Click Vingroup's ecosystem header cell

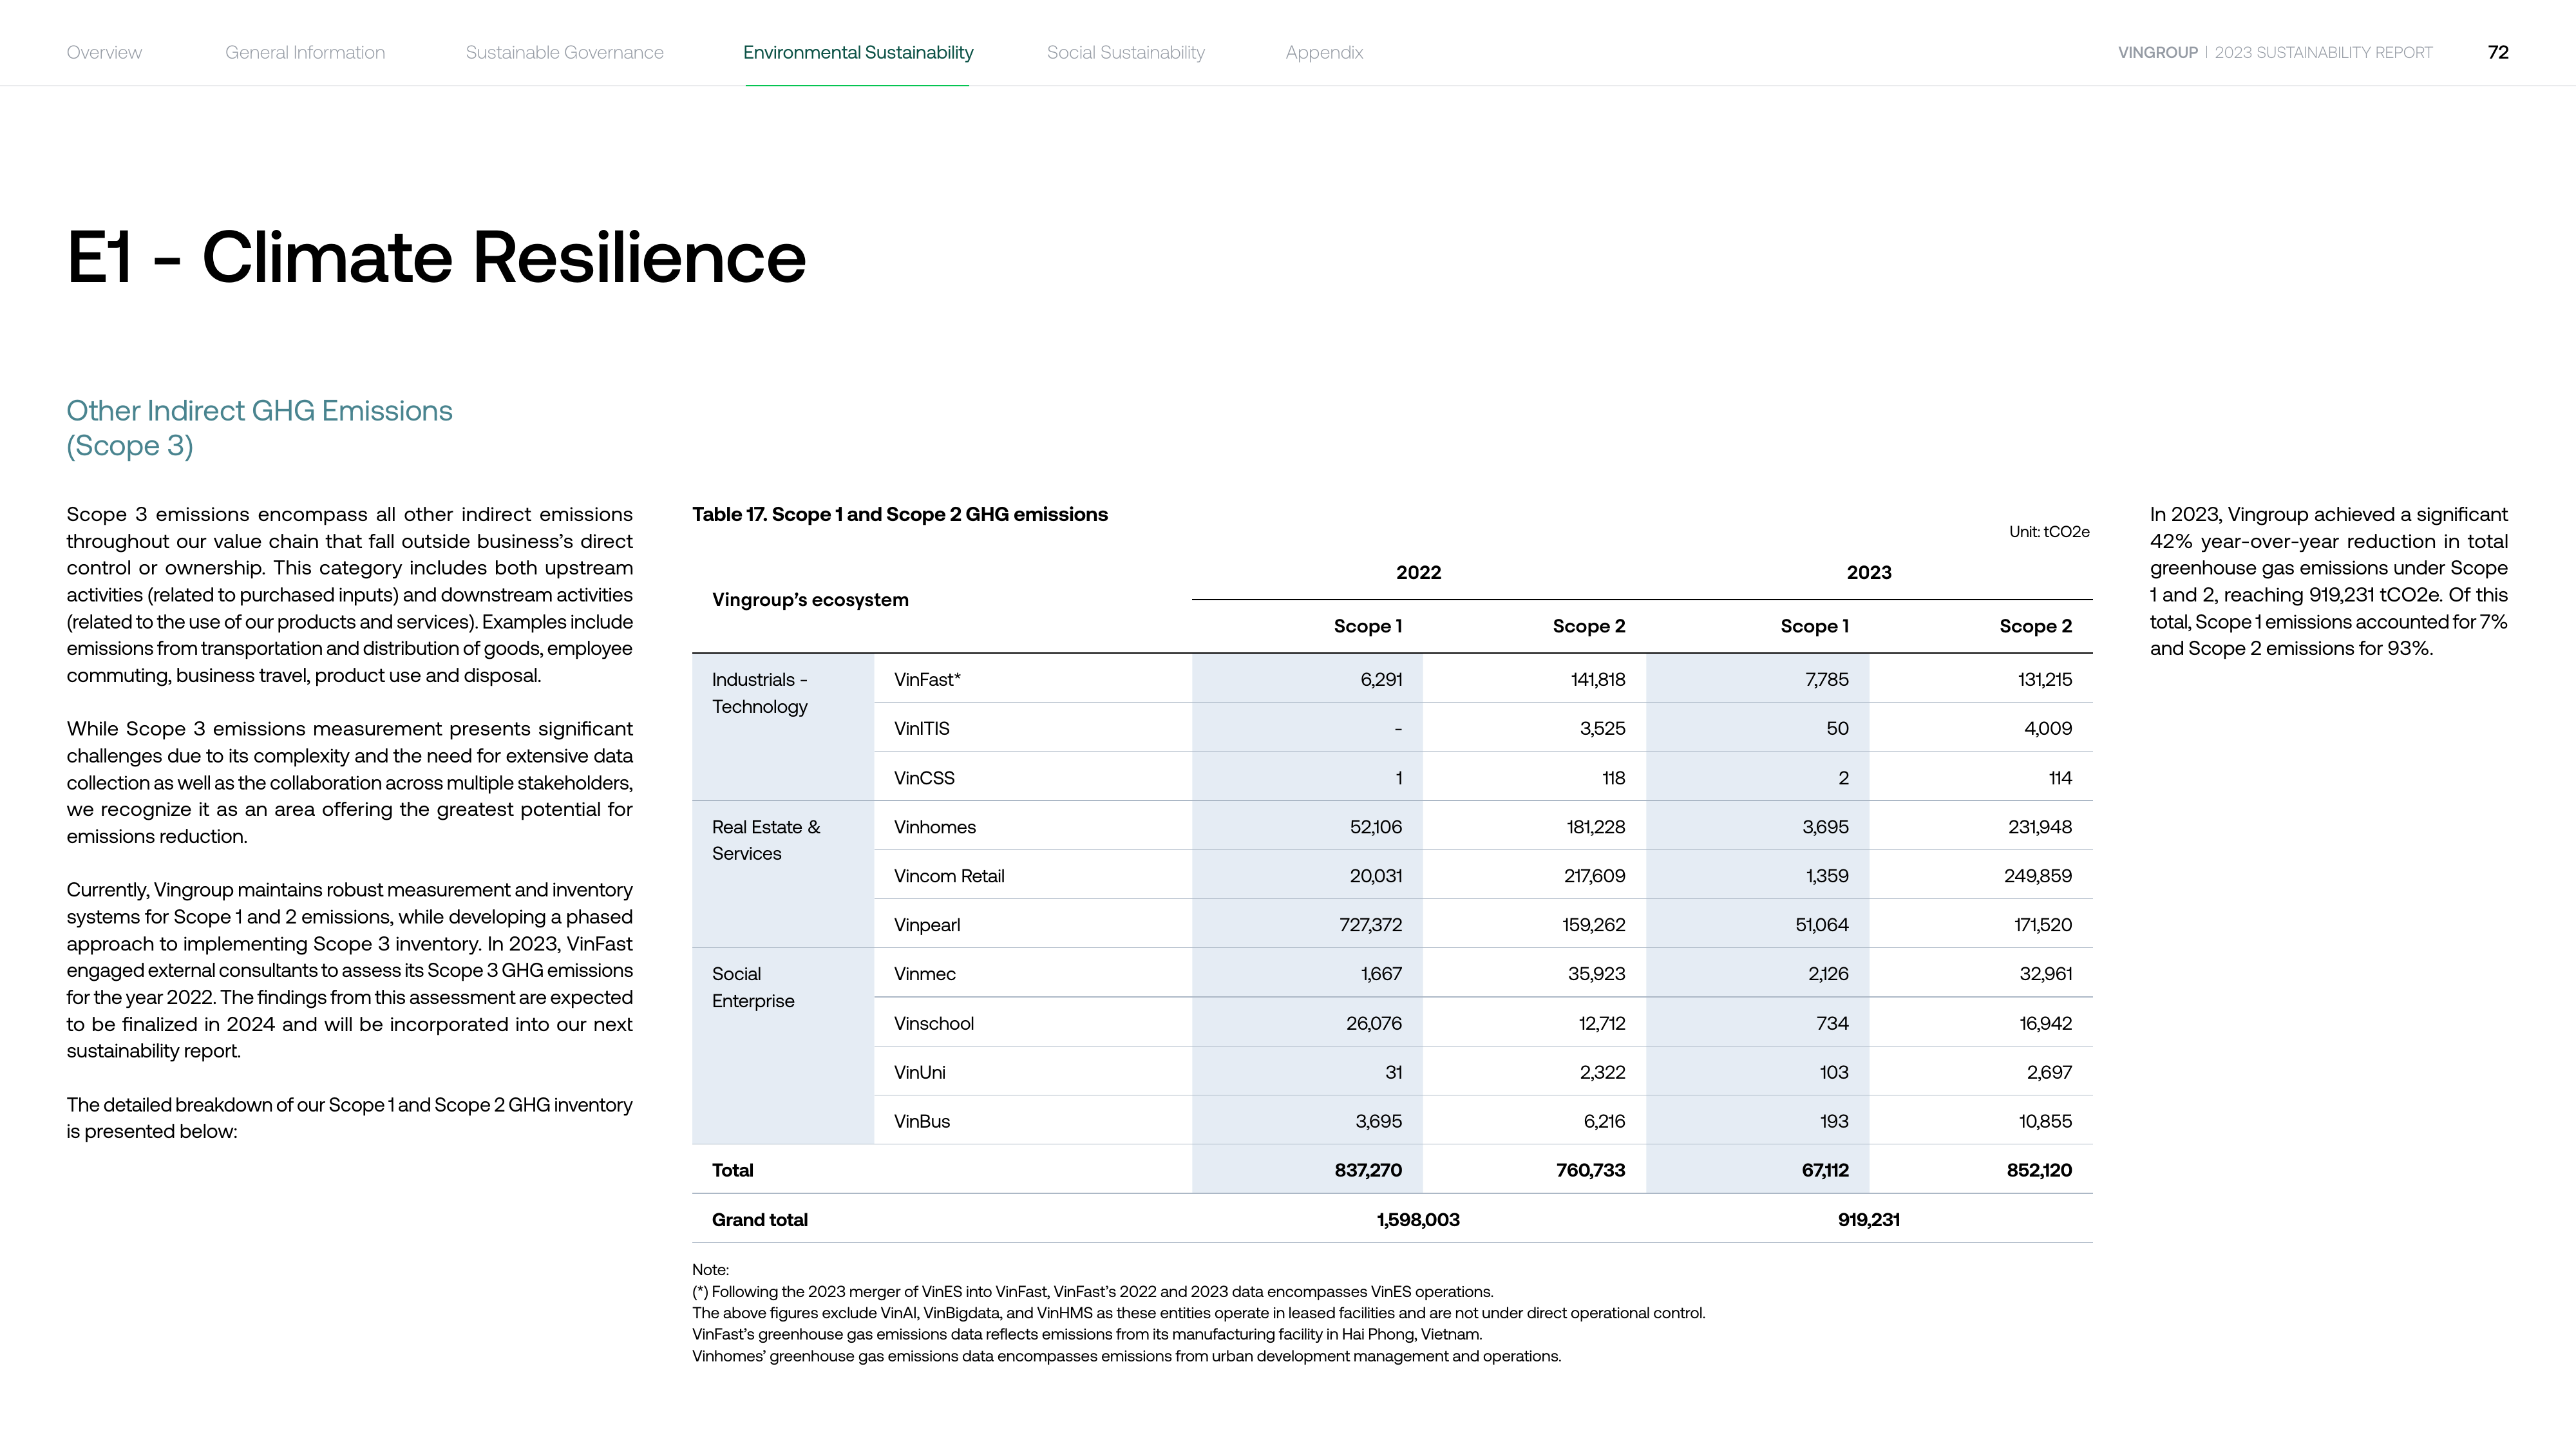[x=810, y=600]
